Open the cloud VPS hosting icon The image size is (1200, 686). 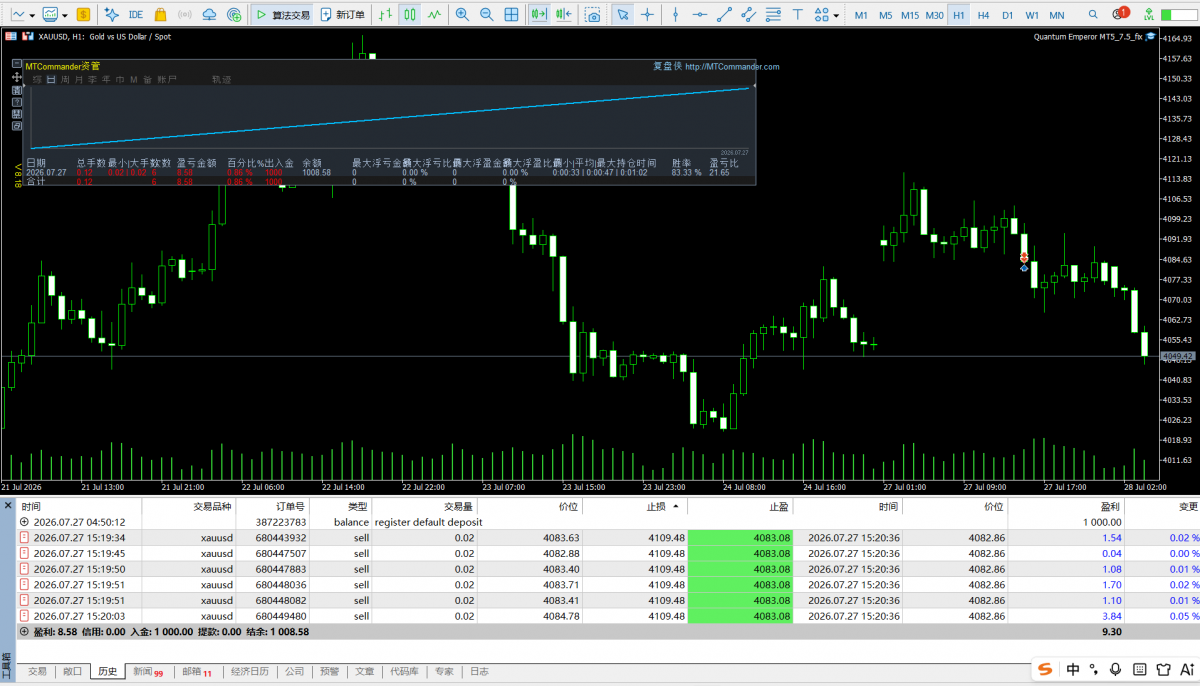pyautogui.click(x=209, y=15)
